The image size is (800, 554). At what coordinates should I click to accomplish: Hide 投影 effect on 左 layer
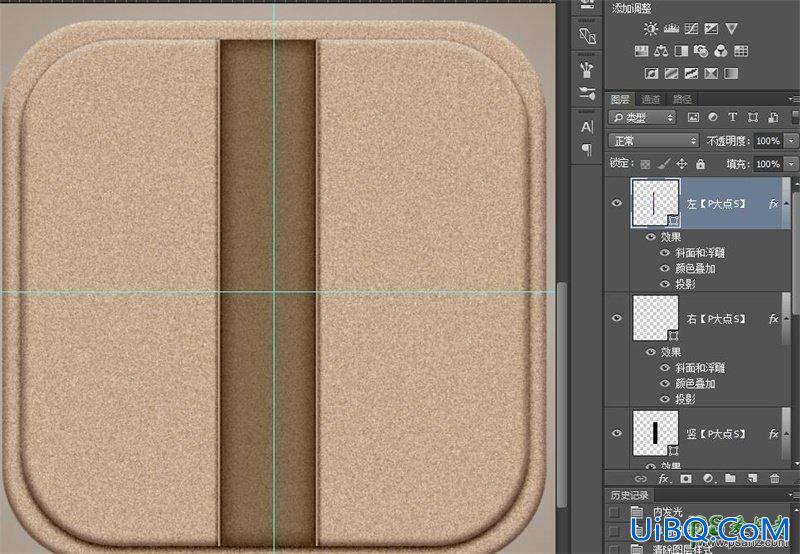[665, 284]
